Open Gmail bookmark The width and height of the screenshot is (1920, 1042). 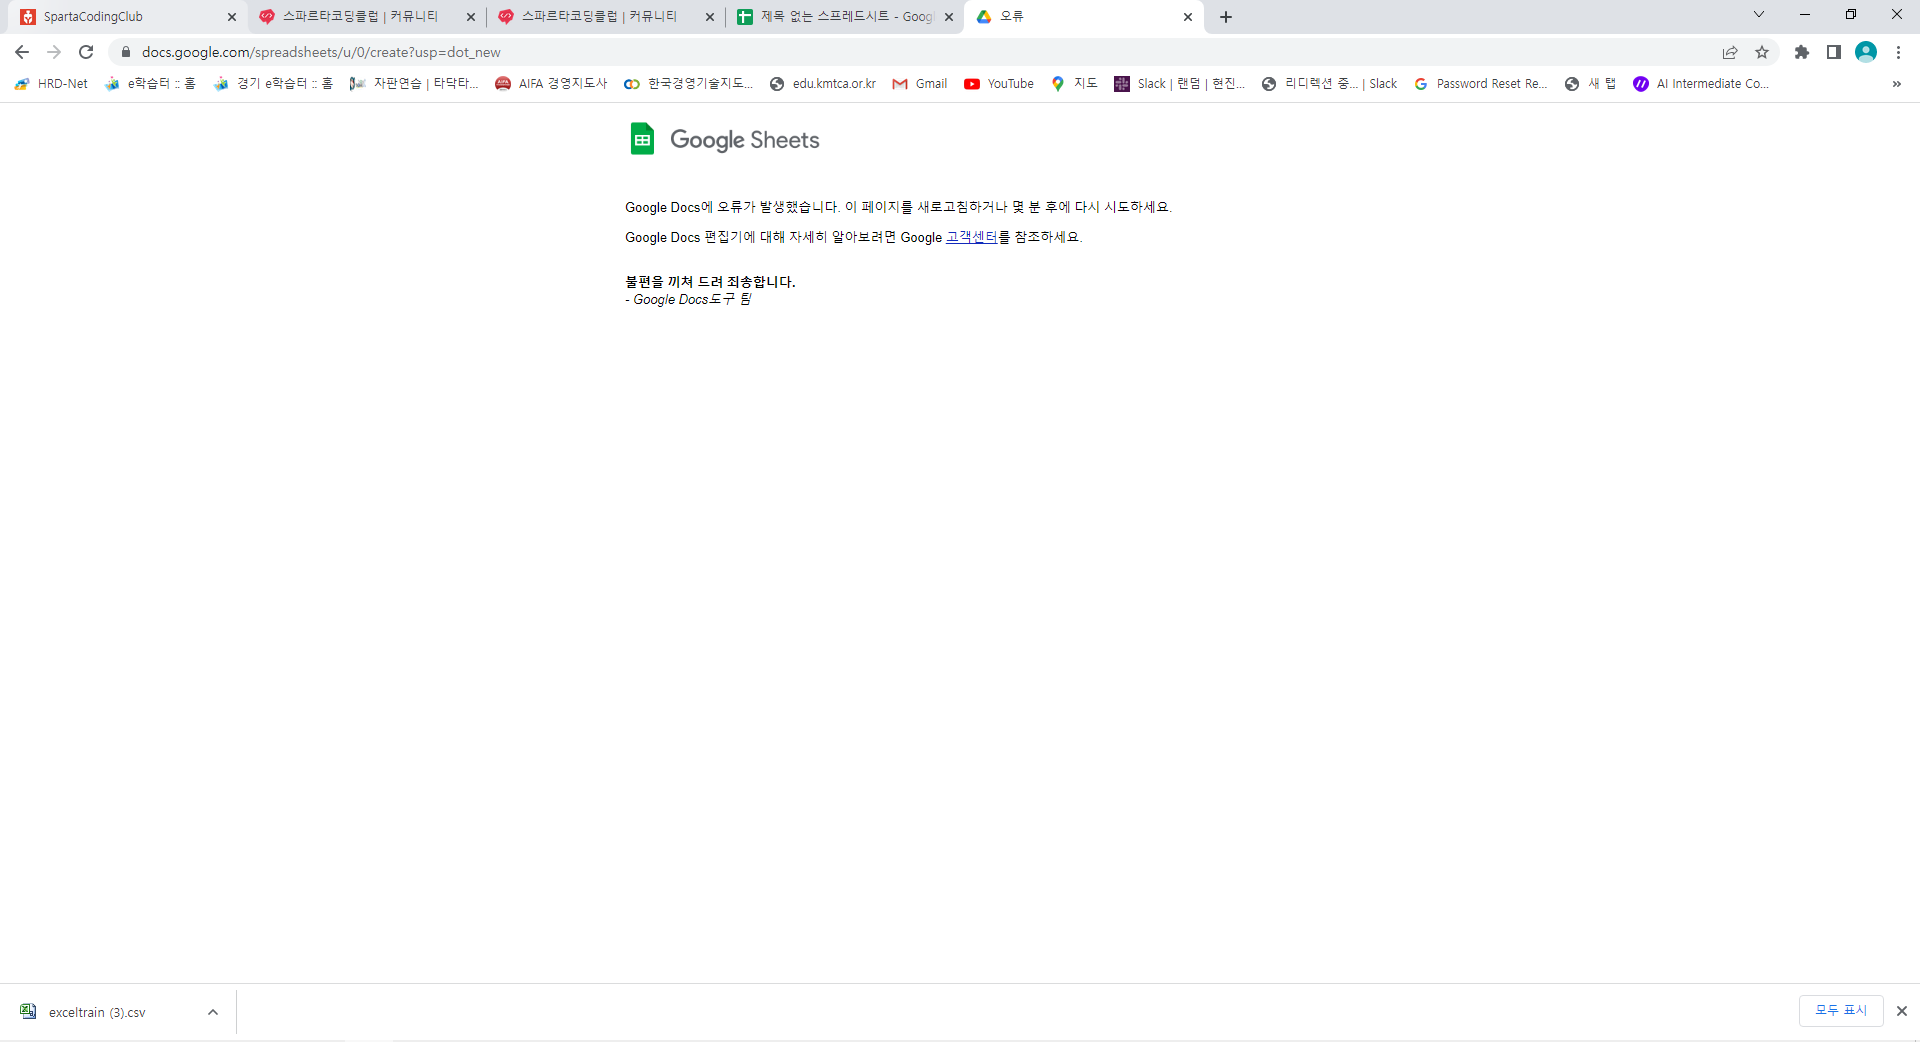pos(920,84)
